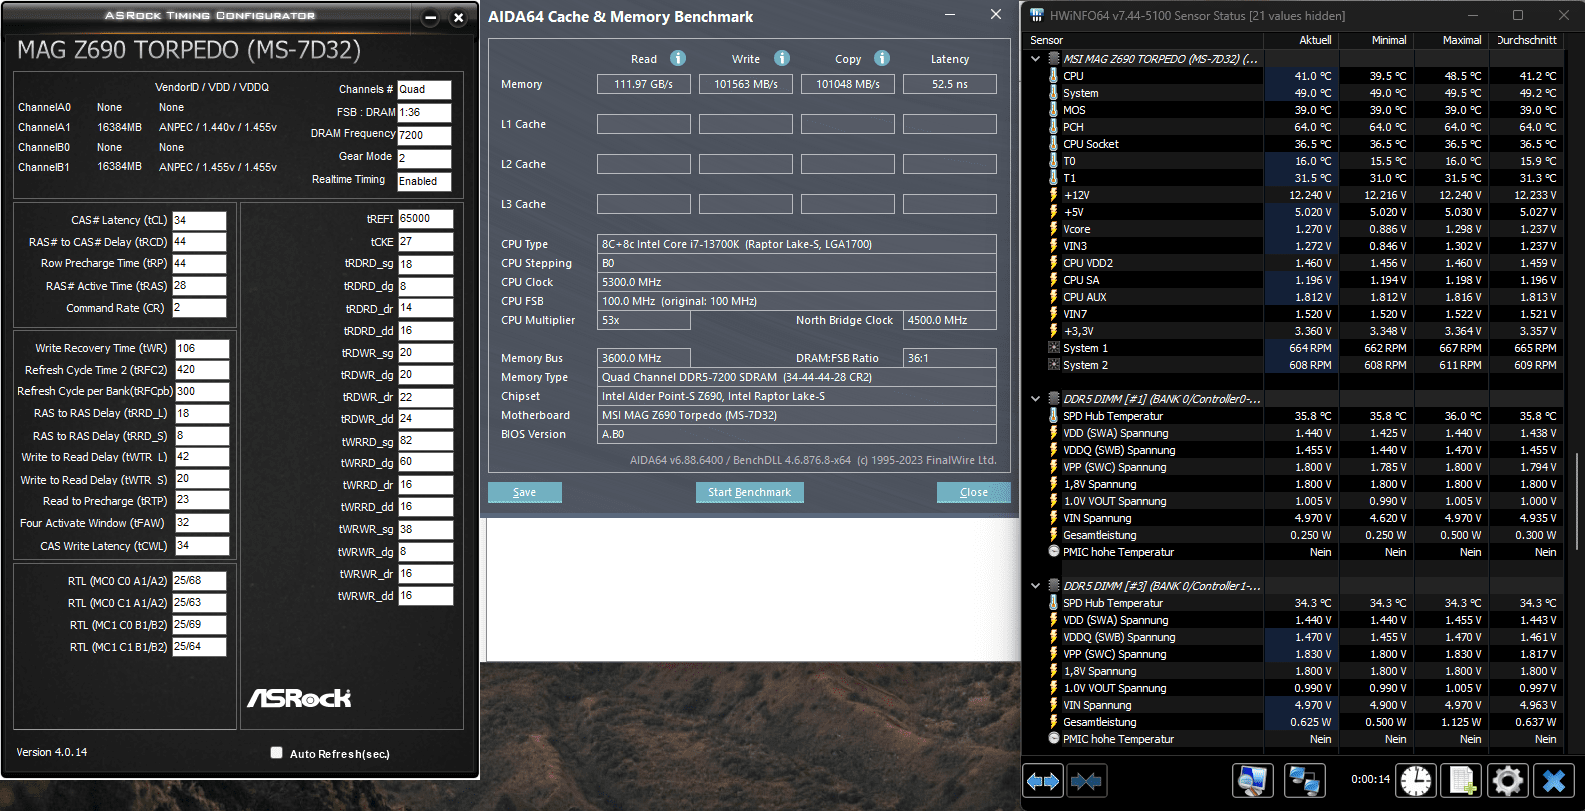Viewport: 1585px width, 811px height.
Task: Click the Durchschnitt column header
Action: coord(1526,40)
